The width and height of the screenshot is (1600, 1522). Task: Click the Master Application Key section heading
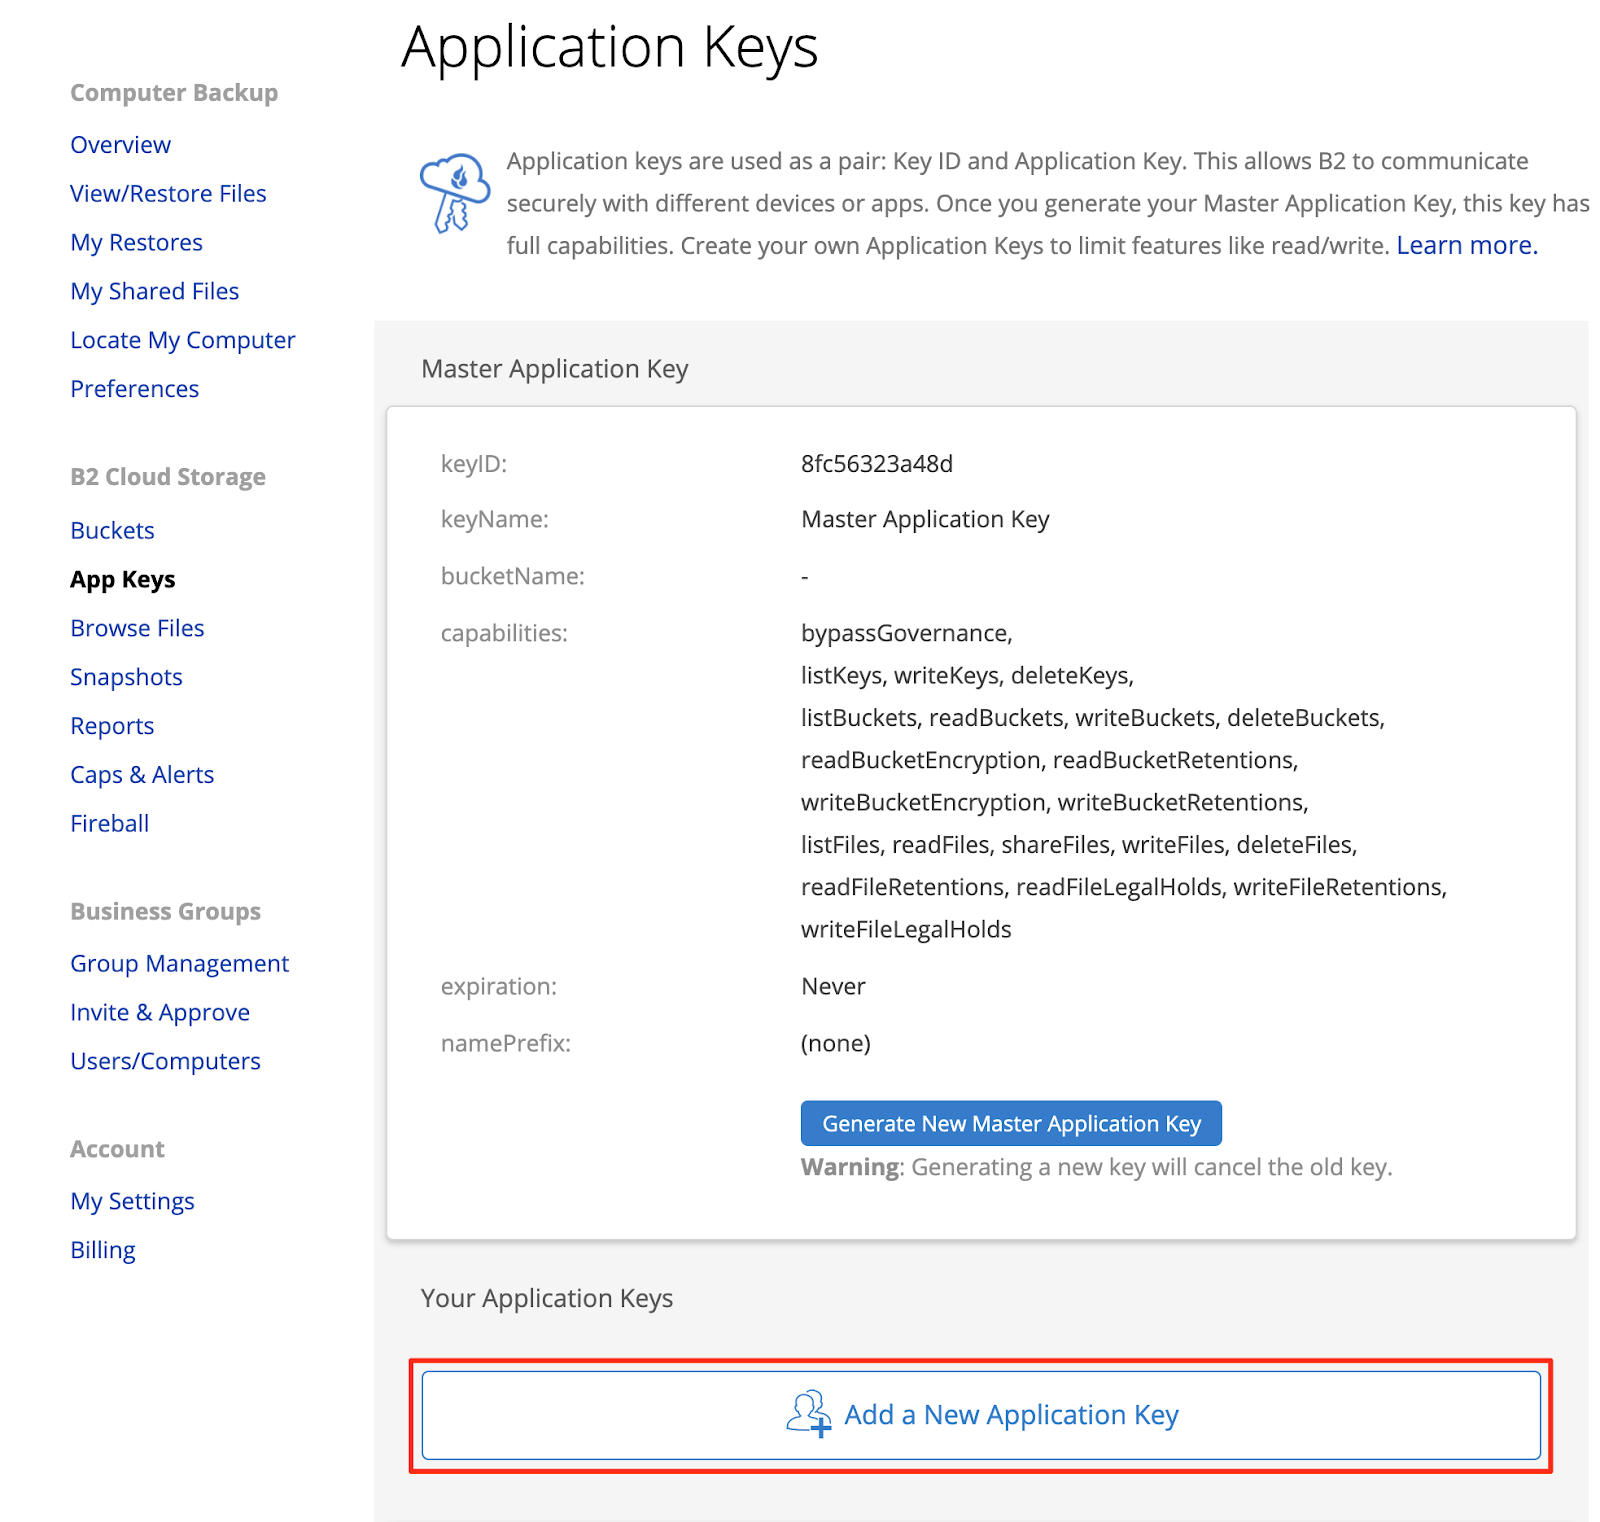[555, 369]
